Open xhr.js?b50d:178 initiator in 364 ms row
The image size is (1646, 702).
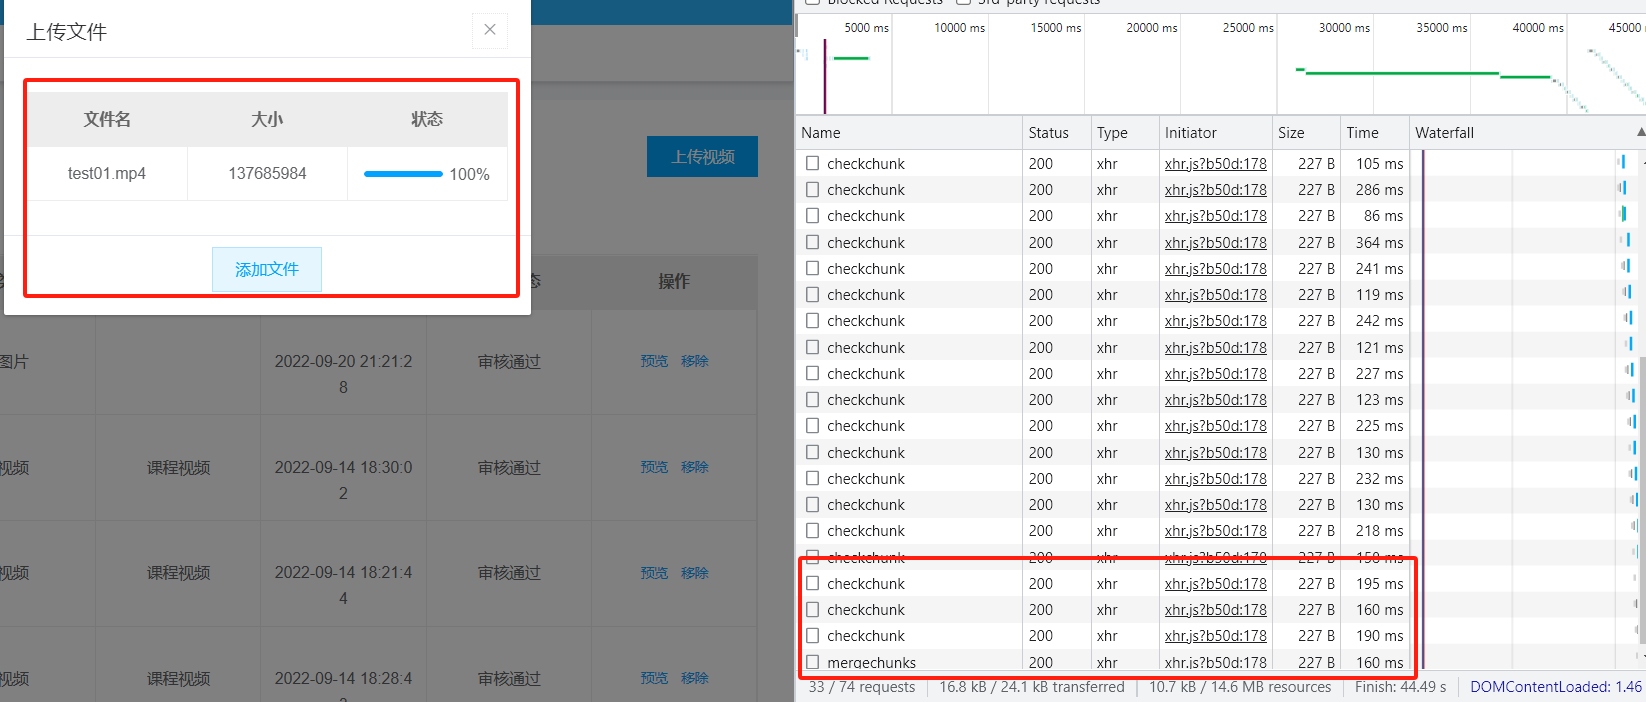point(1215,242)
